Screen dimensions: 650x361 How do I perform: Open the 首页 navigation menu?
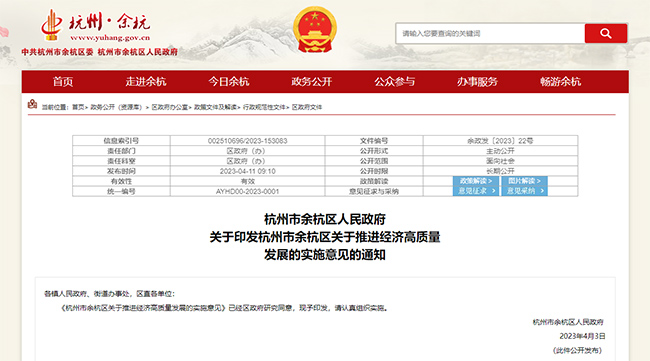(x=63, y=82)
